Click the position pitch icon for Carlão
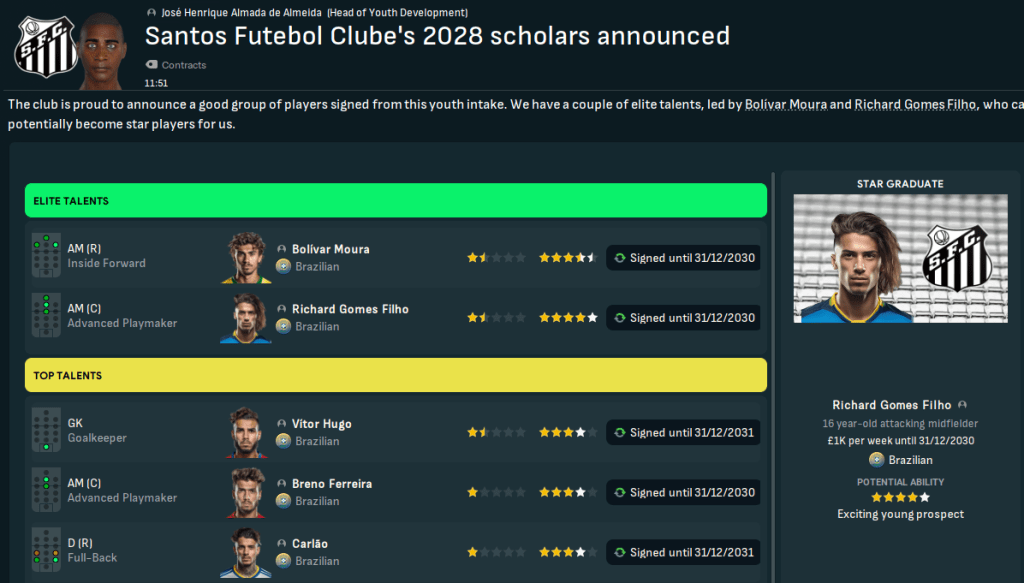The width and height of the screenshot is (1024, 583). [x=46, y=551]
